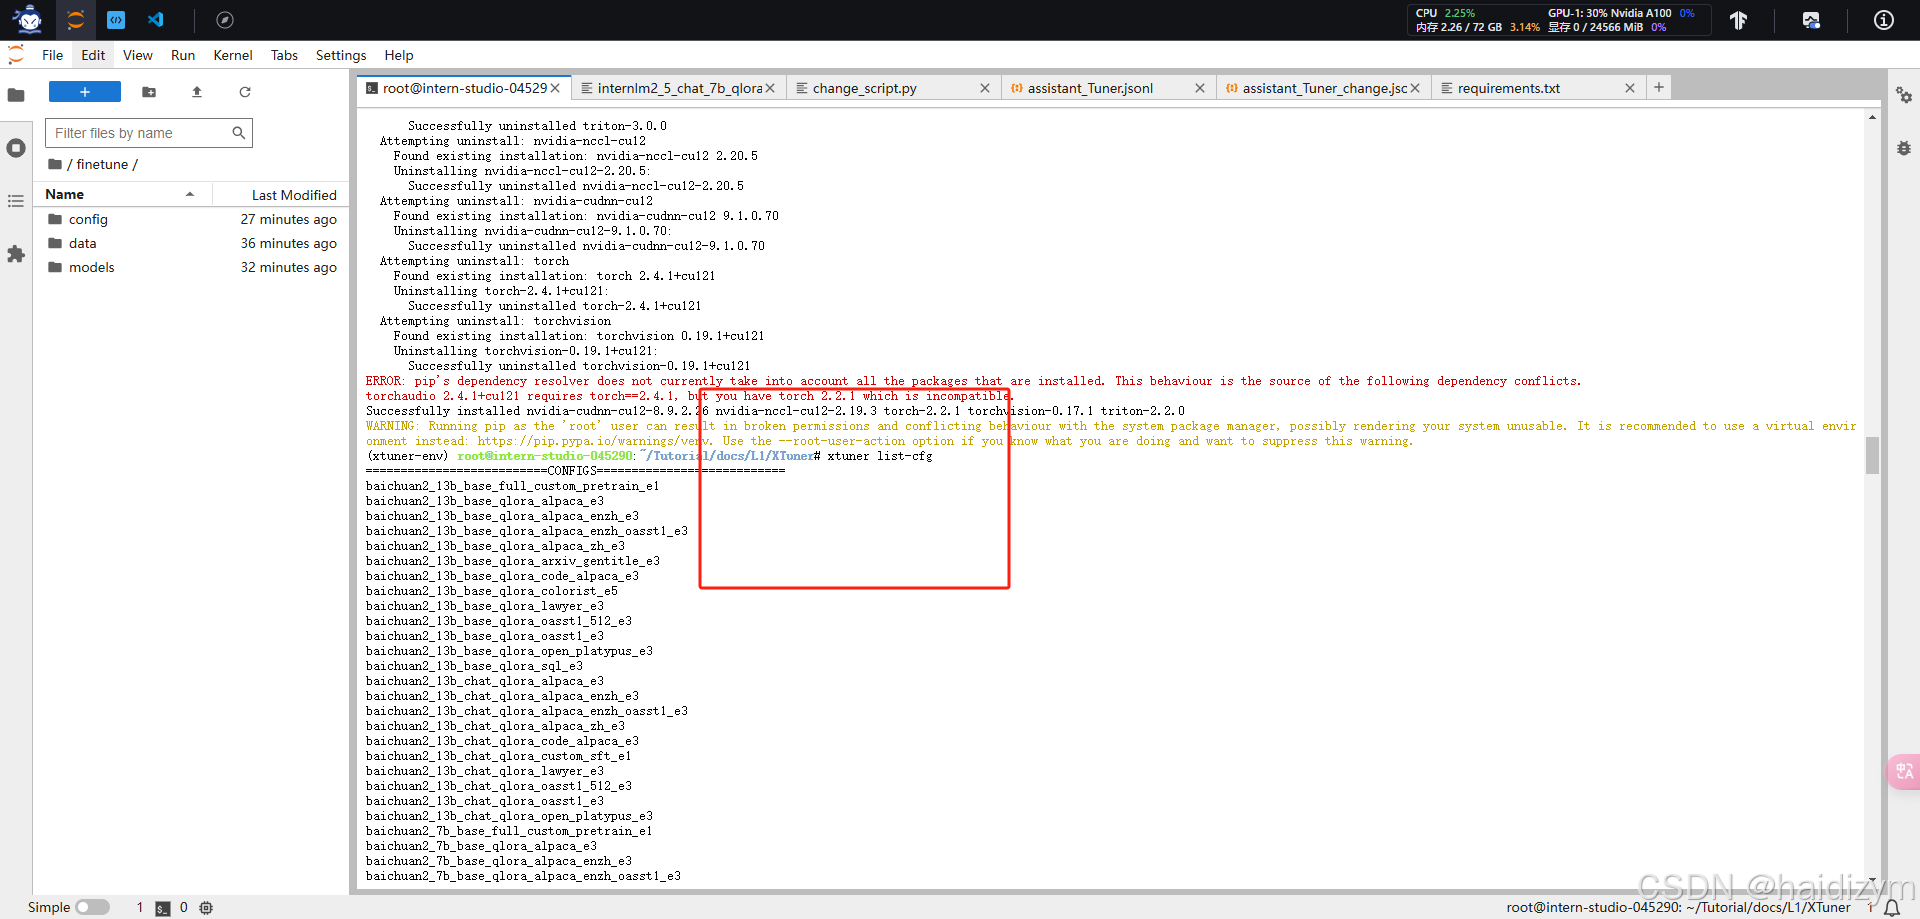Click the 'xtuner list-cfg' command text
Image resolution: width=1920 pixels, height=919 pixels.
pos(880,456)
